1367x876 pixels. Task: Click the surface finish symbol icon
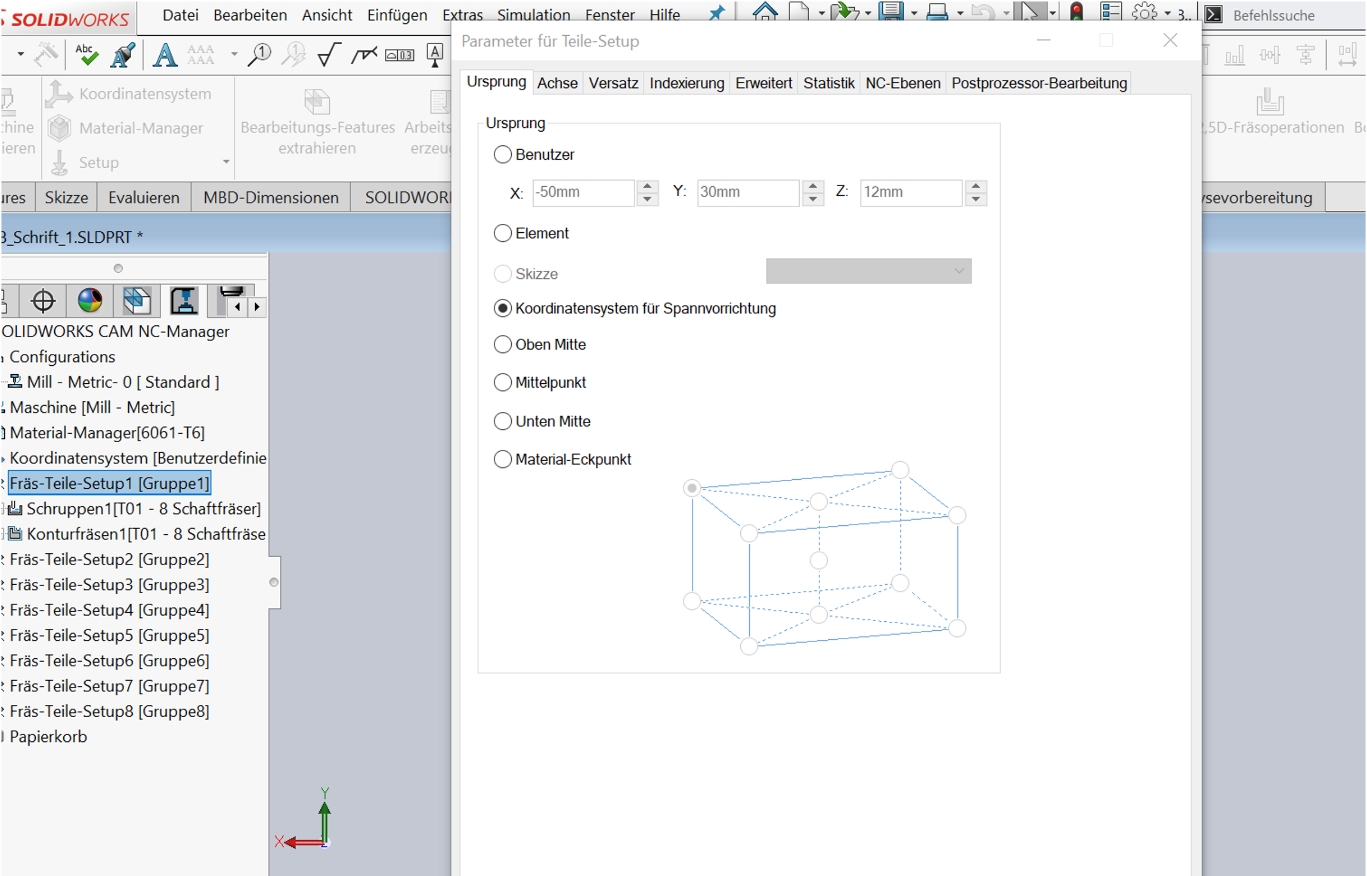[x=328, y=55]
